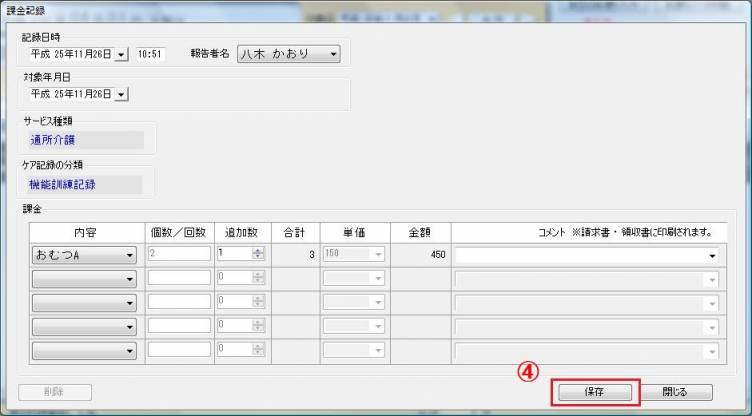
Task: Expand the おむつA content dropdown
Action: point(130,255)
